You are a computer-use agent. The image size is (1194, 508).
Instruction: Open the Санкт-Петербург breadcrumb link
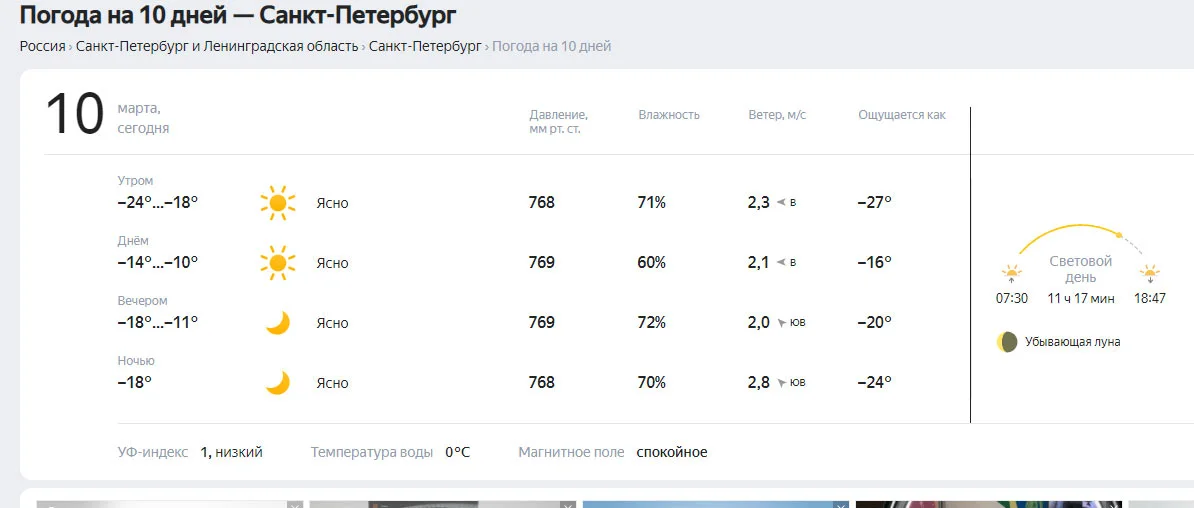tap(425, 46)
